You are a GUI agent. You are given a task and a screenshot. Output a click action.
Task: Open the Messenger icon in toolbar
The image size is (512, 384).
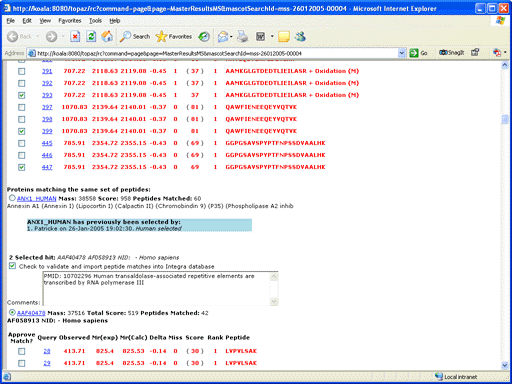300,36
